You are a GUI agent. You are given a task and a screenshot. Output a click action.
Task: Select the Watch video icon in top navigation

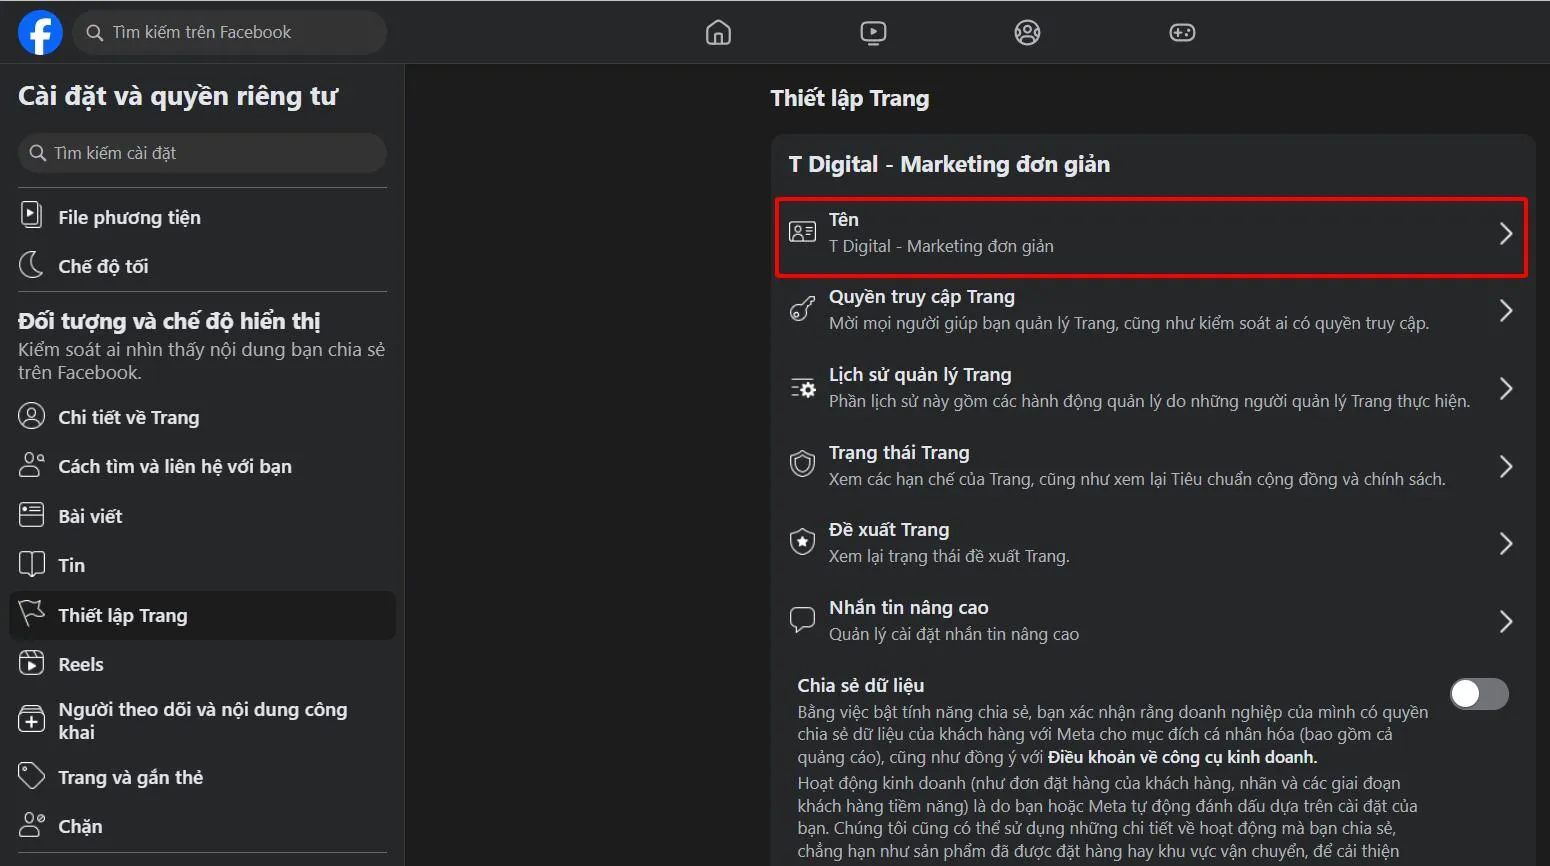click(872, 32)
